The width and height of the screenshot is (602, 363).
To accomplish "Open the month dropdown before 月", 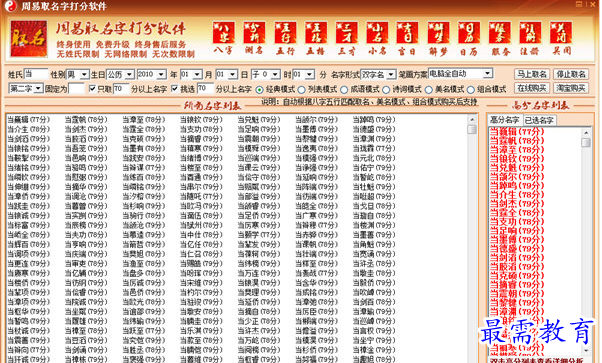I will [x=191, y=74].
